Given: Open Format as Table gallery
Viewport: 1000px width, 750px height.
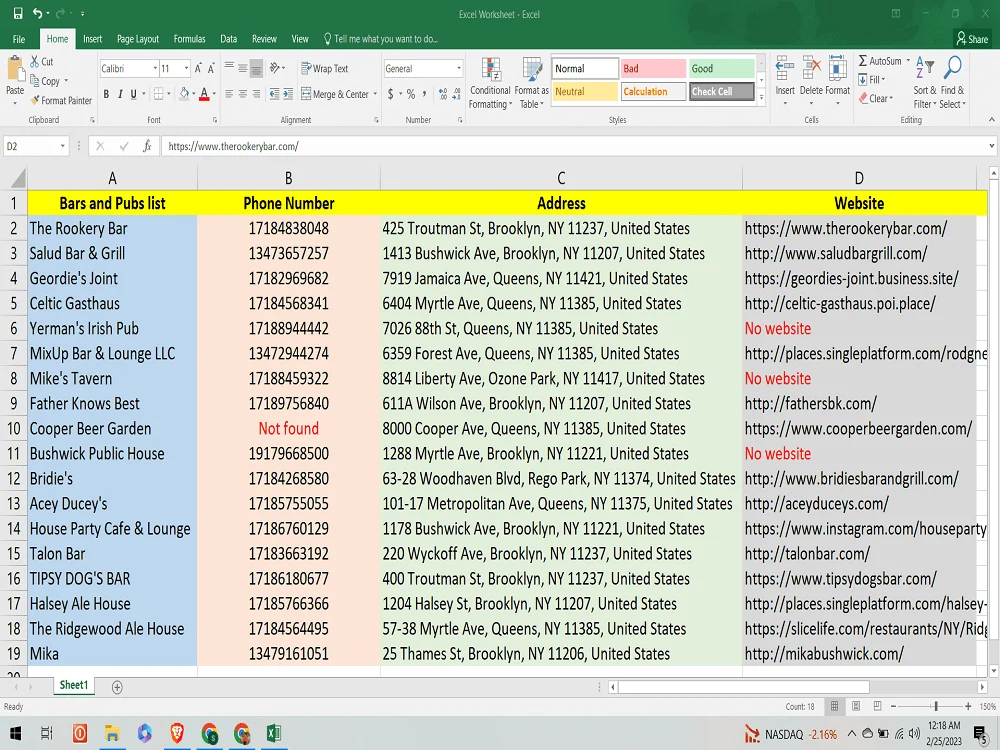Looking at the screenshot, I should pyautogui.click(x=531, y=84).
